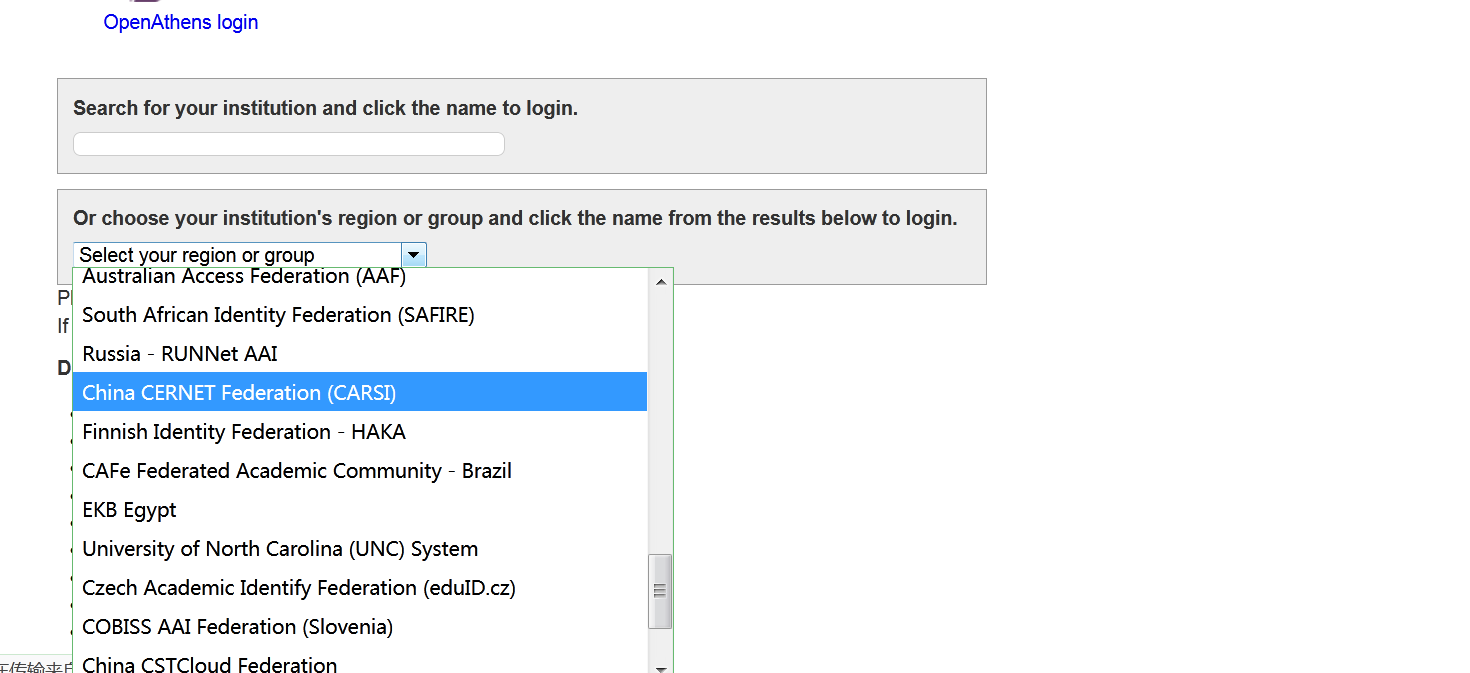Choose Czech Academic Identify Federation (eduID.cz)

[299, 588]
